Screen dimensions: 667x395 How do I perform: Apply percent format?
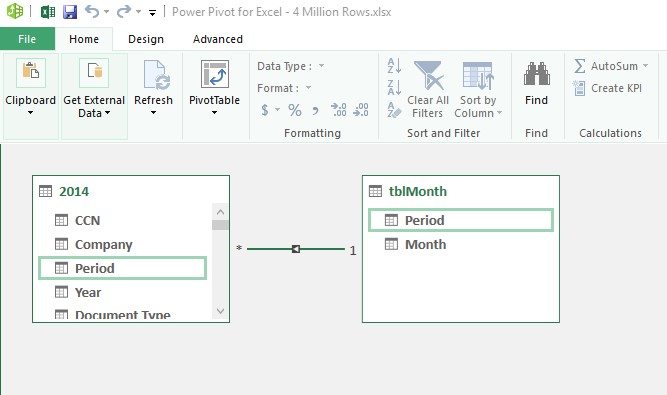pyautogui.click(x=294, y=110)
